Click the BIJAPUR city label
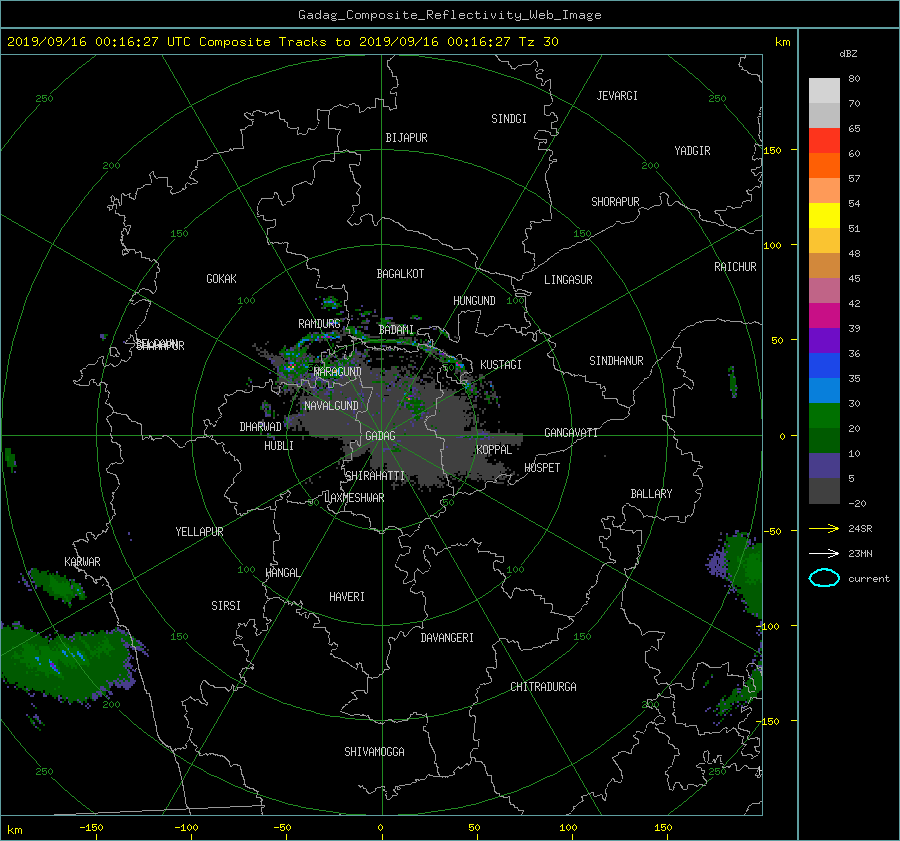The width and height of the screenshot is (900, 841). [406, 138]
